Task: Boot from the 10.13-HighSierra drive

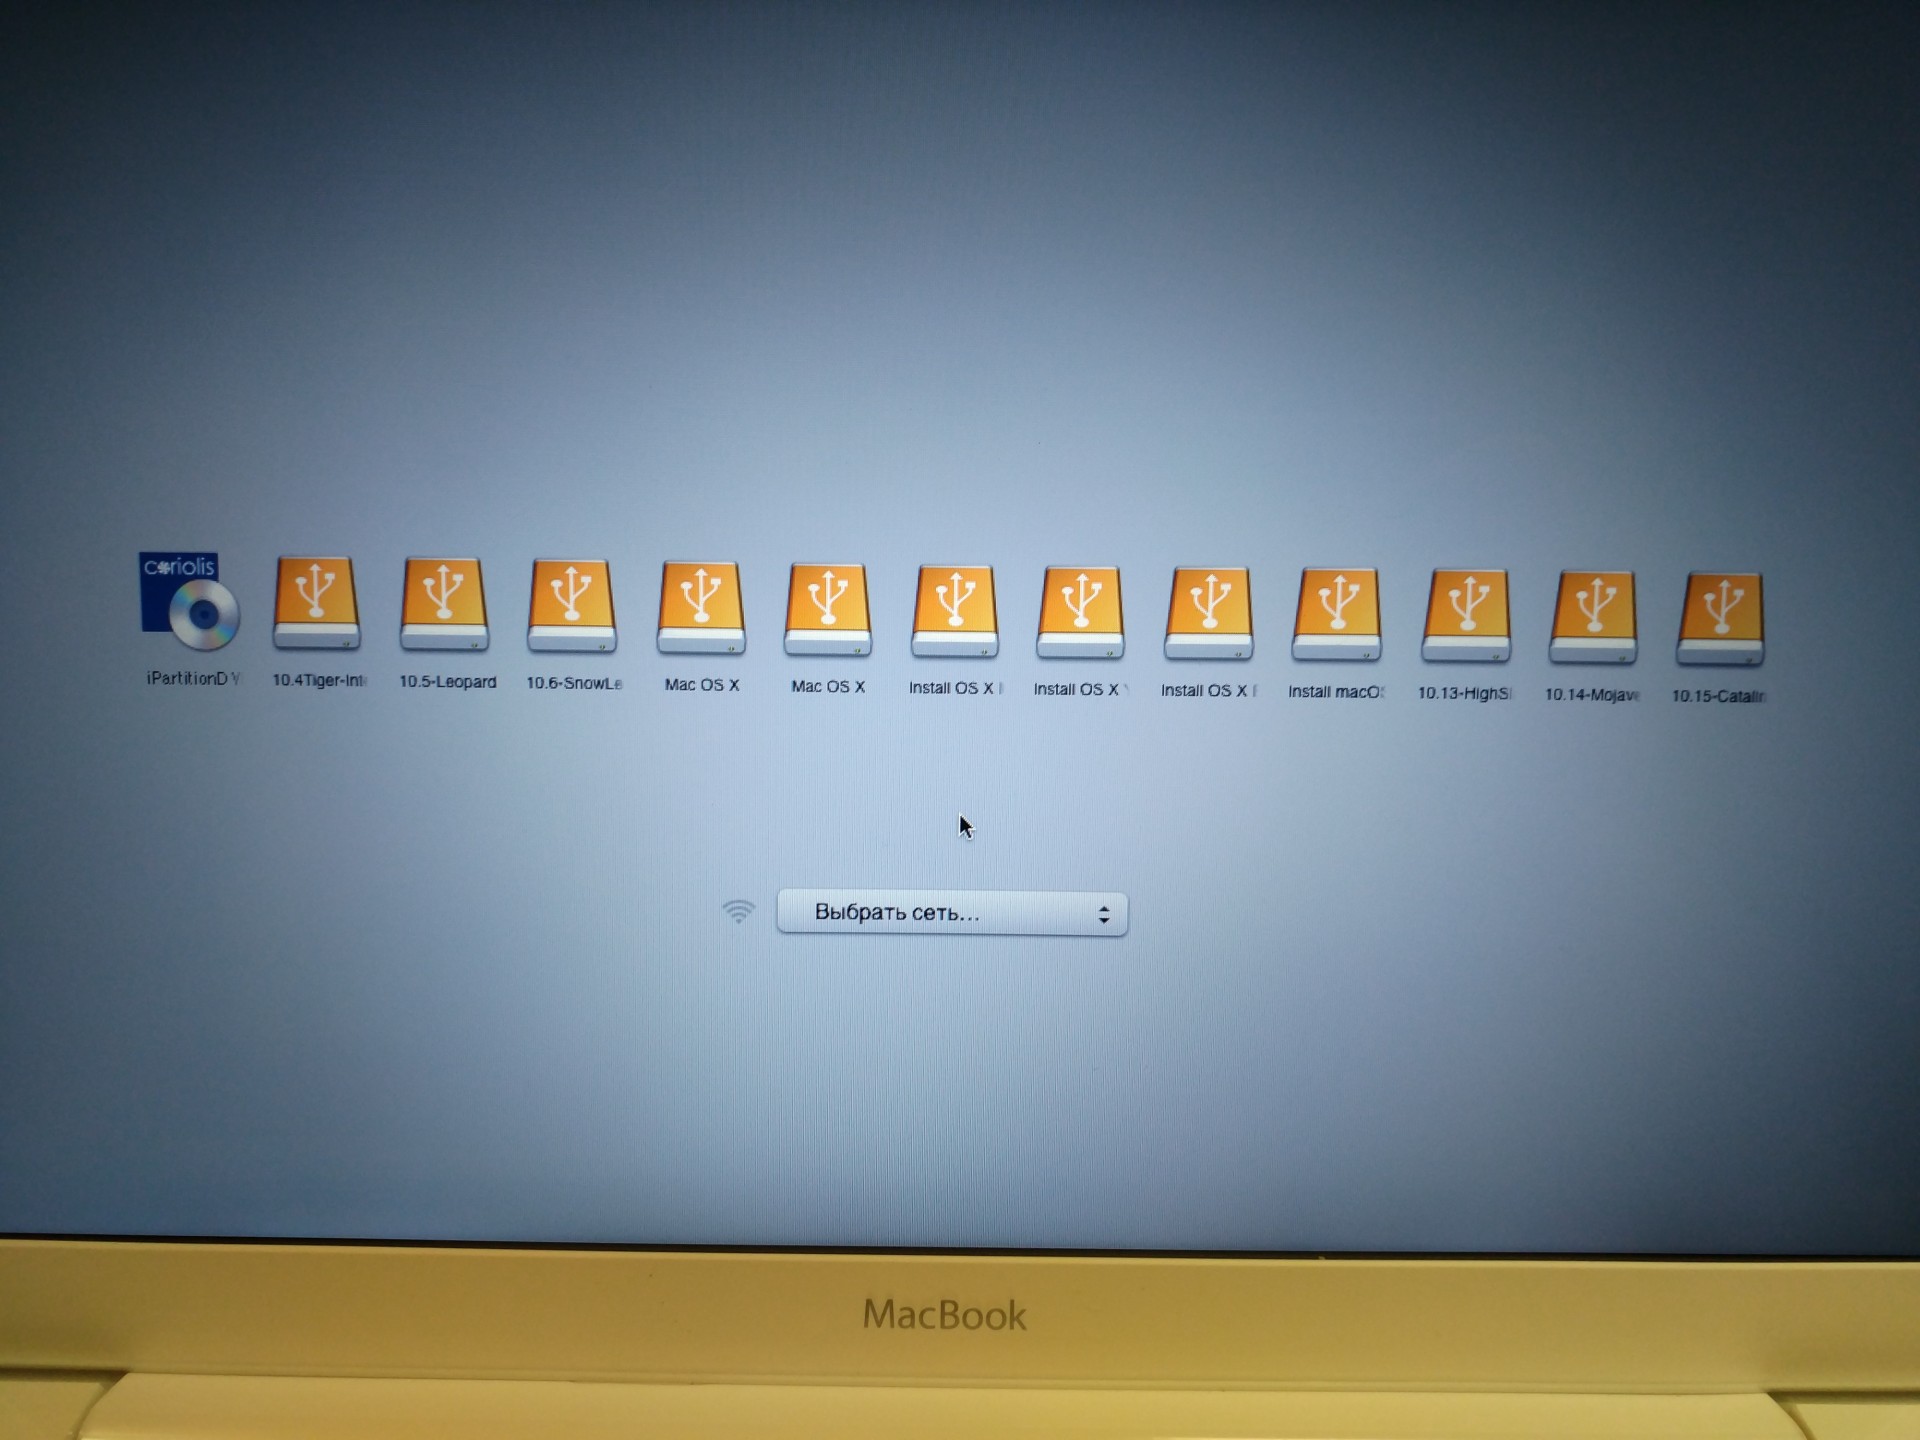Action: coord(1466,618)
